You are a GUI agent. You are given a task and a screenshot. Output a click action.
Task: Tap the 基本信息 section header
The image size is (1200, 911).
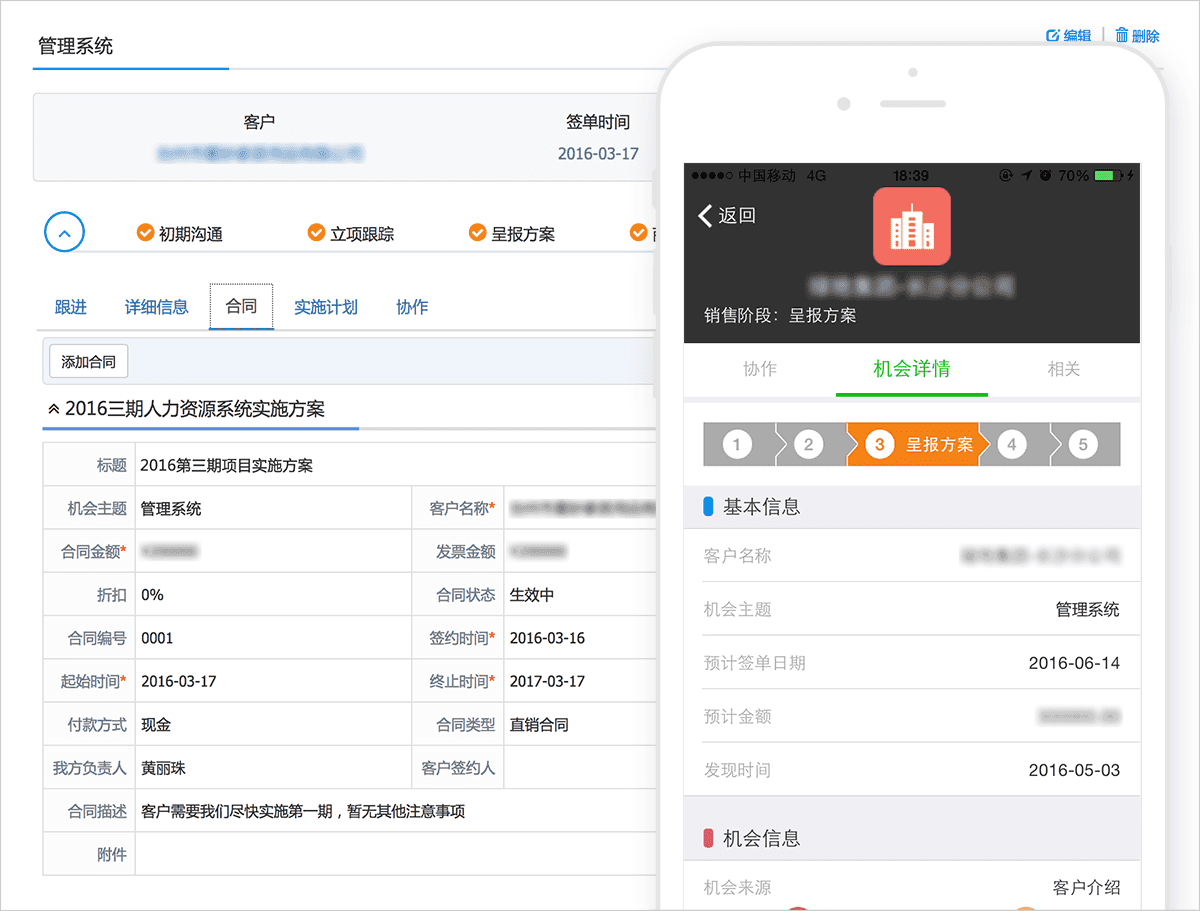pyautogui.click(x=912, y=507)
